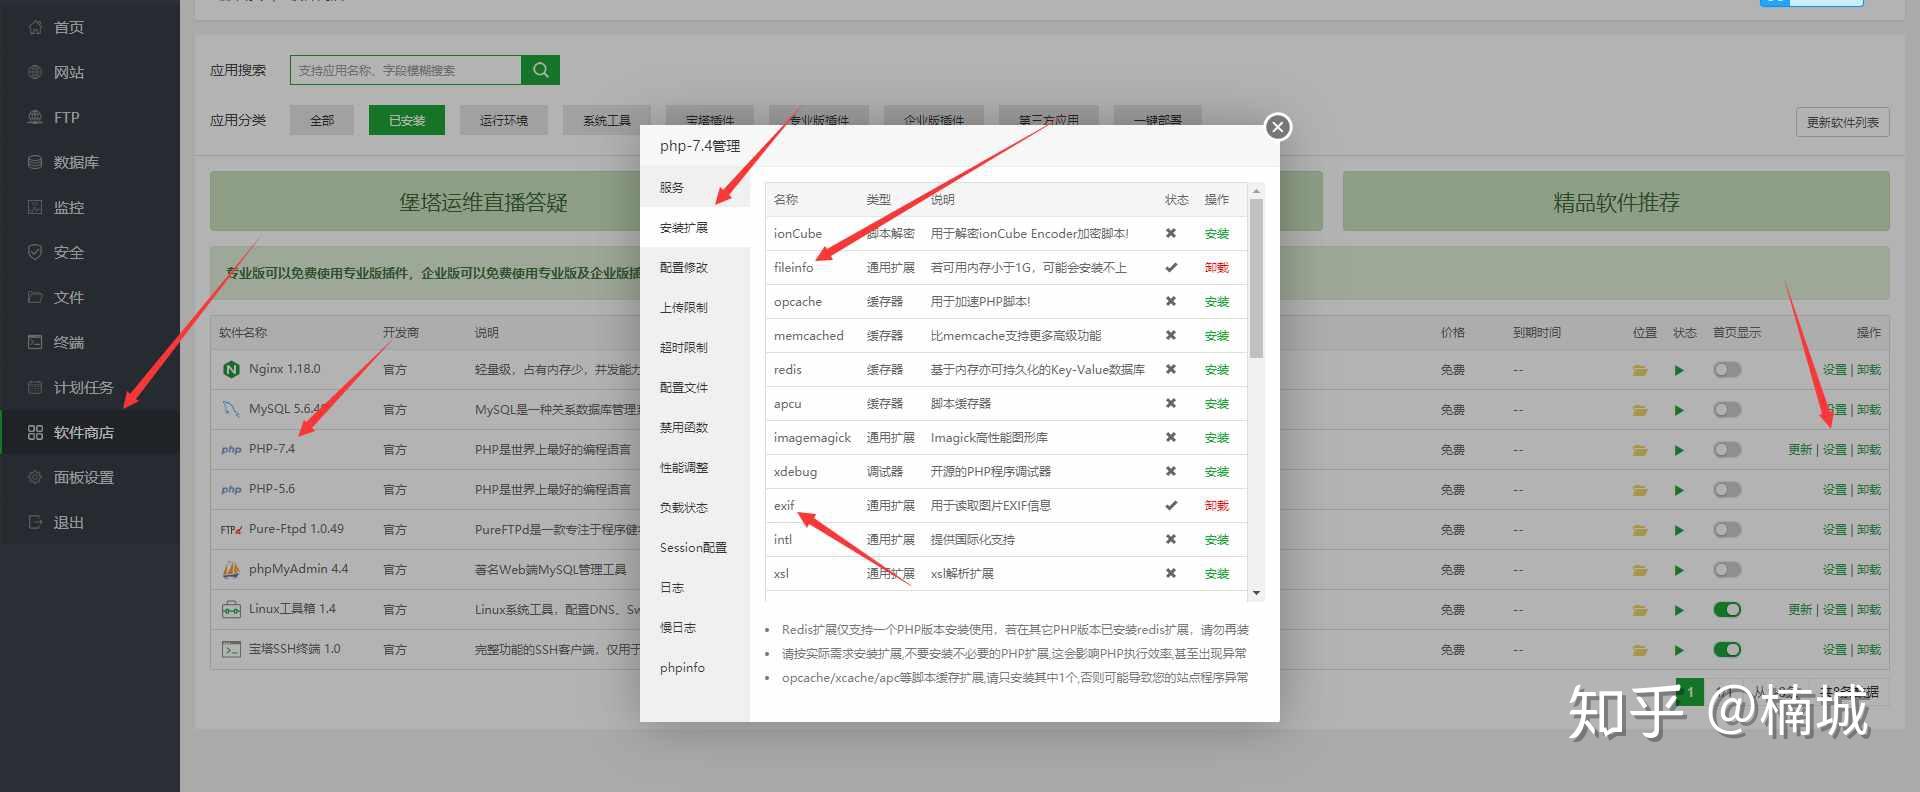Close the php-7.4管理 dialog
This screenshot has height=792, width=1920.
coord(1277,127)
